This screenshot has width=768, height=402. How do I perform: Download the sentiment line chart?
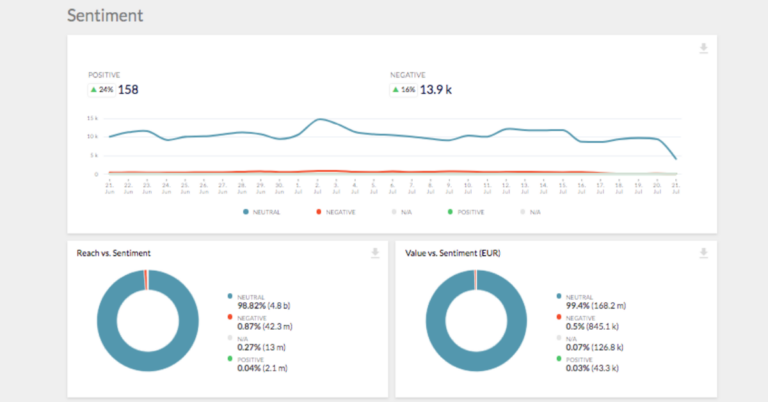click(704, 49)
